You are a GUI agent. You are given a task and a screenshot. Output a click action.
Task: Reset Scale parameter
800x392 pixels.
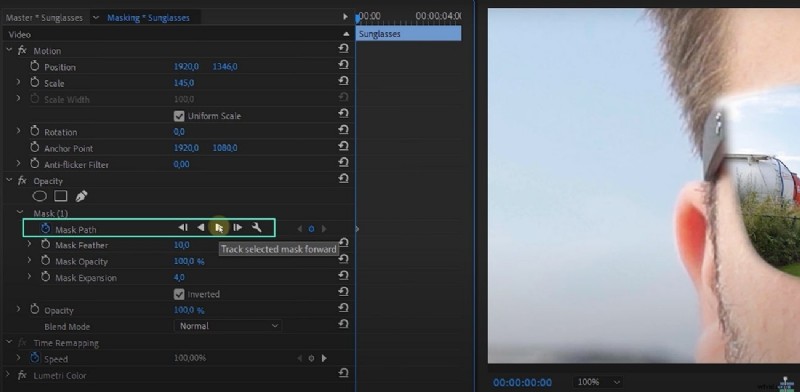tap(343, 81)
